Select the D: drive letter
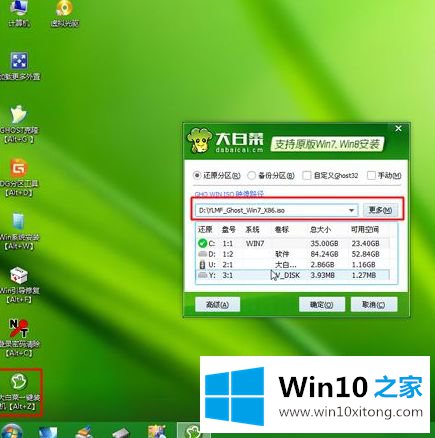The height and width of the screenshot is (438, 435). tap(212, 254)
